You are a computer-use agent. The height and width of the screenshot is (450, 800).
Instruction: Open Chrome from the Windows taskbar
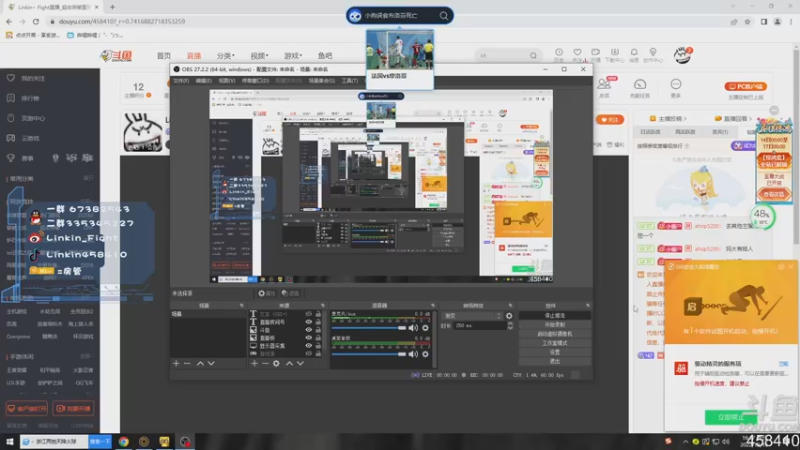click(123, 441)
